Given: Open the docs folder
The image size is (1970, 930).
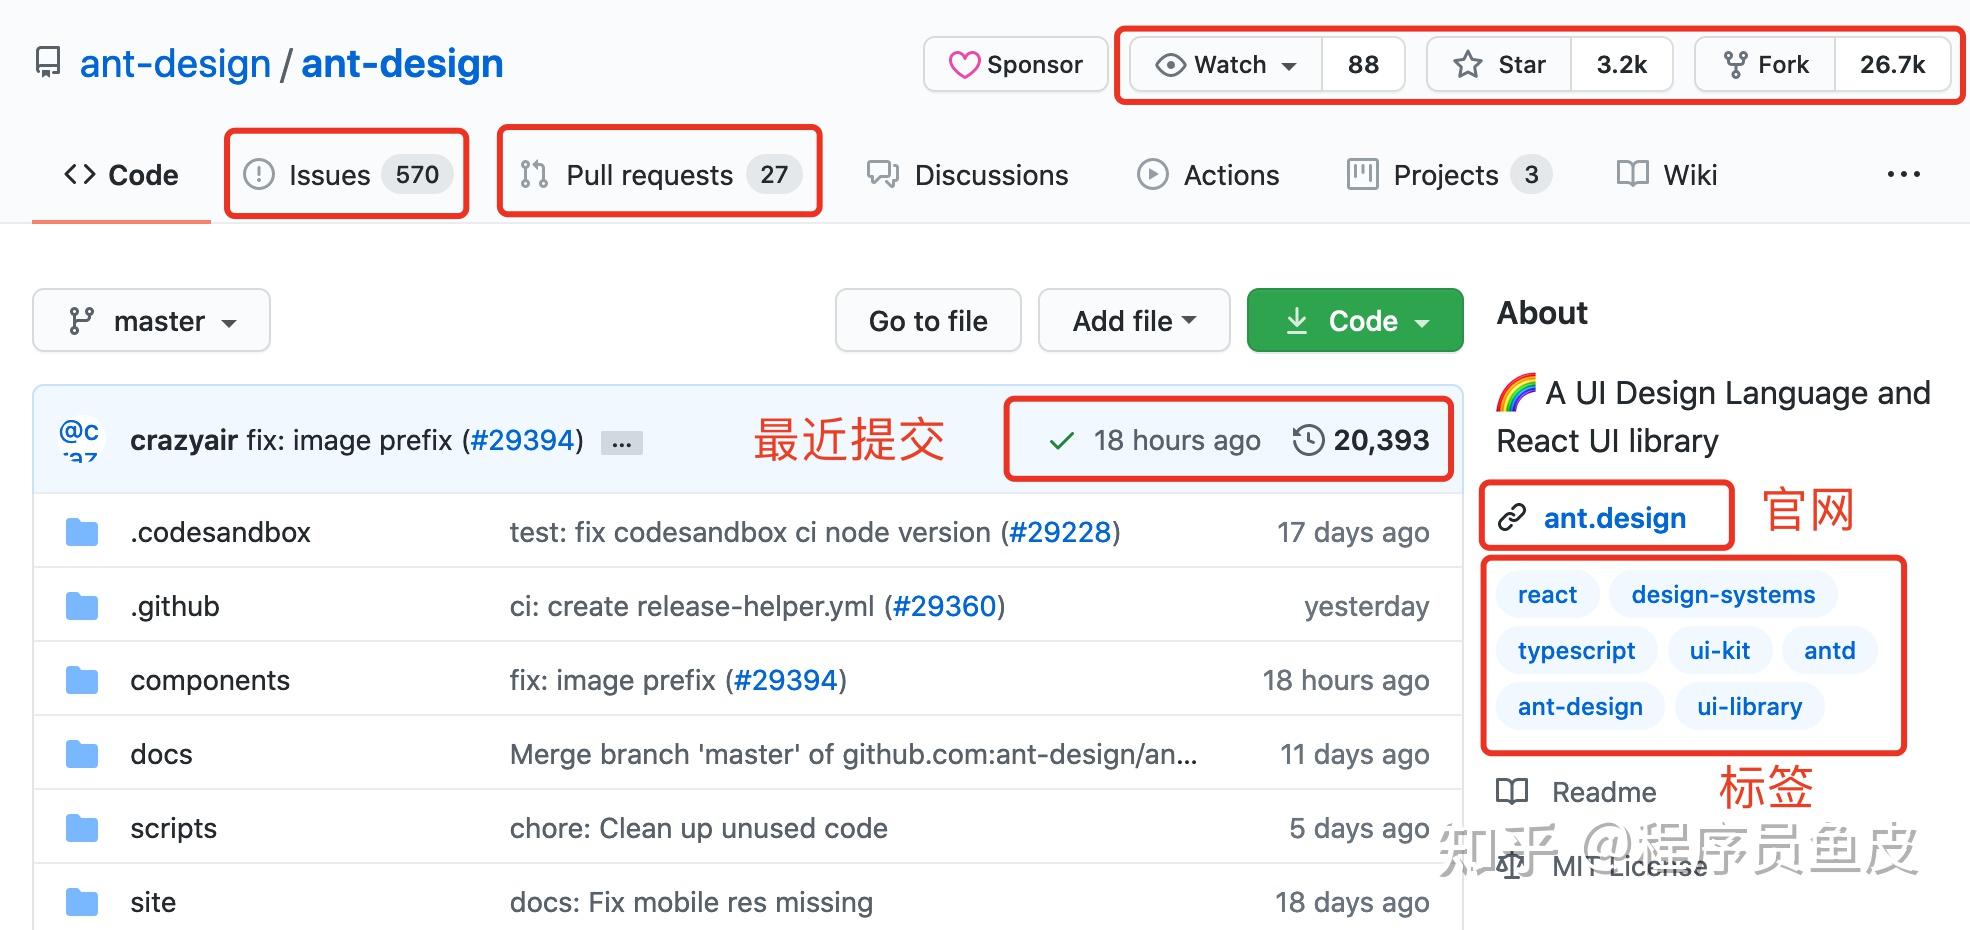Looking at the screenshot, I should 161,754.
